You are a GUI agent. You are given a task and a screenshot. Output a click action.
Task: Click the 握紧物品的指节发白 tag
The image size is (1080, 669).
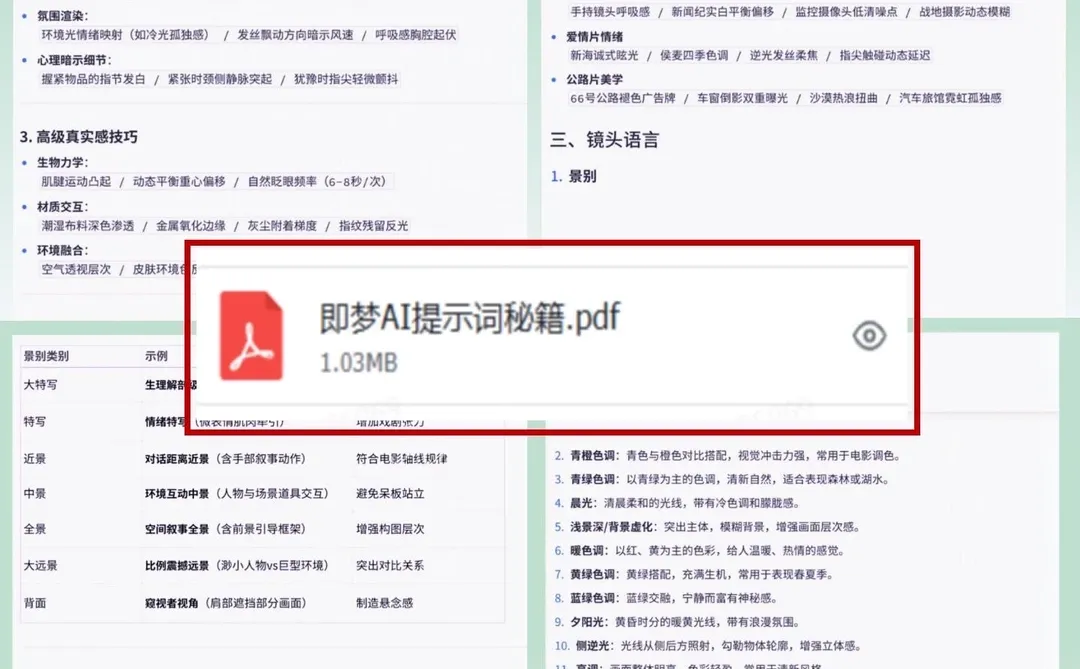click(x=97, y=78)
